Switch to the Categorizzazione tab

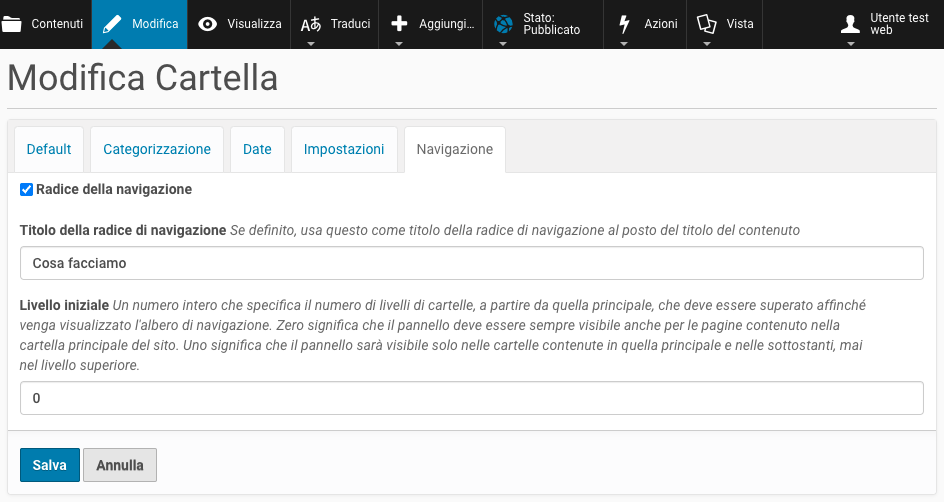(x=157, y=149)
